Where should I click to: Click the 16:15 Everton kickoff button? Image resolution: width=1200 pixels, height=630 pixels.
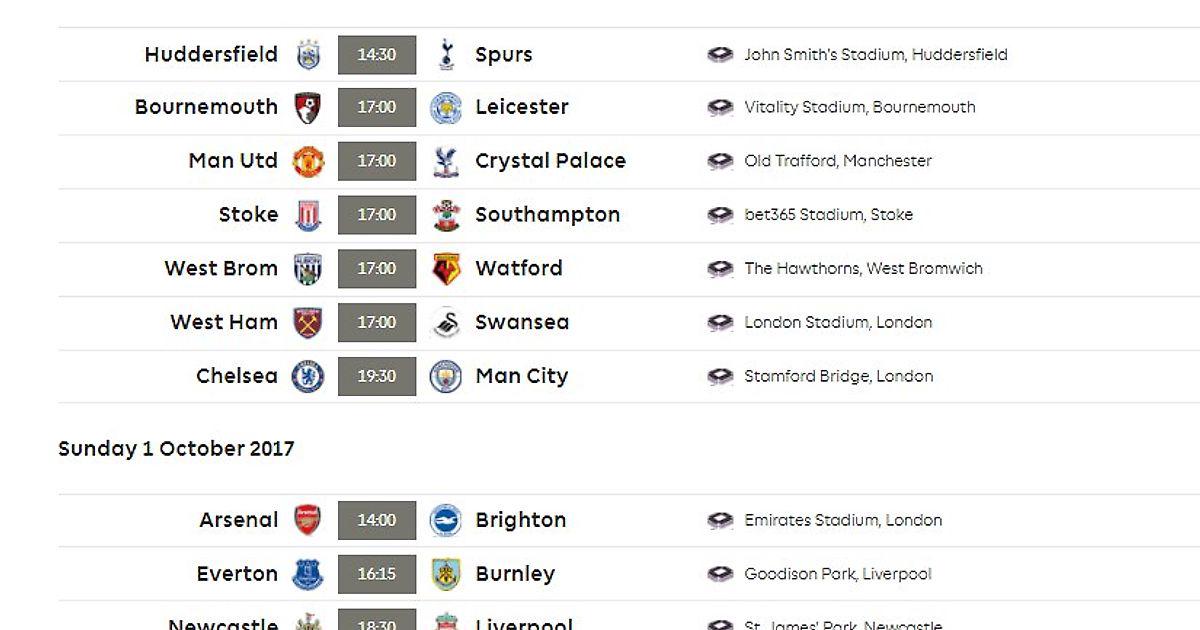[377, 574]
